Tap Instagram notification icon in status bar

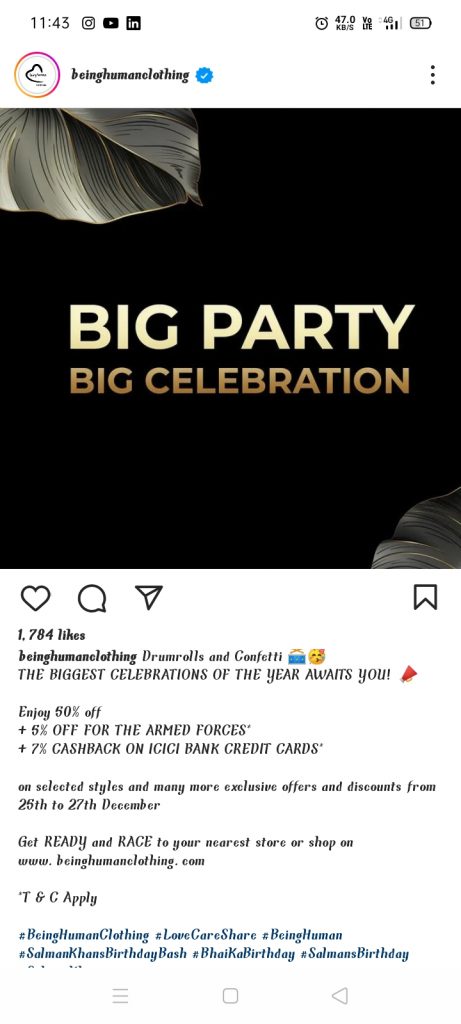click(x=88, y=23)
